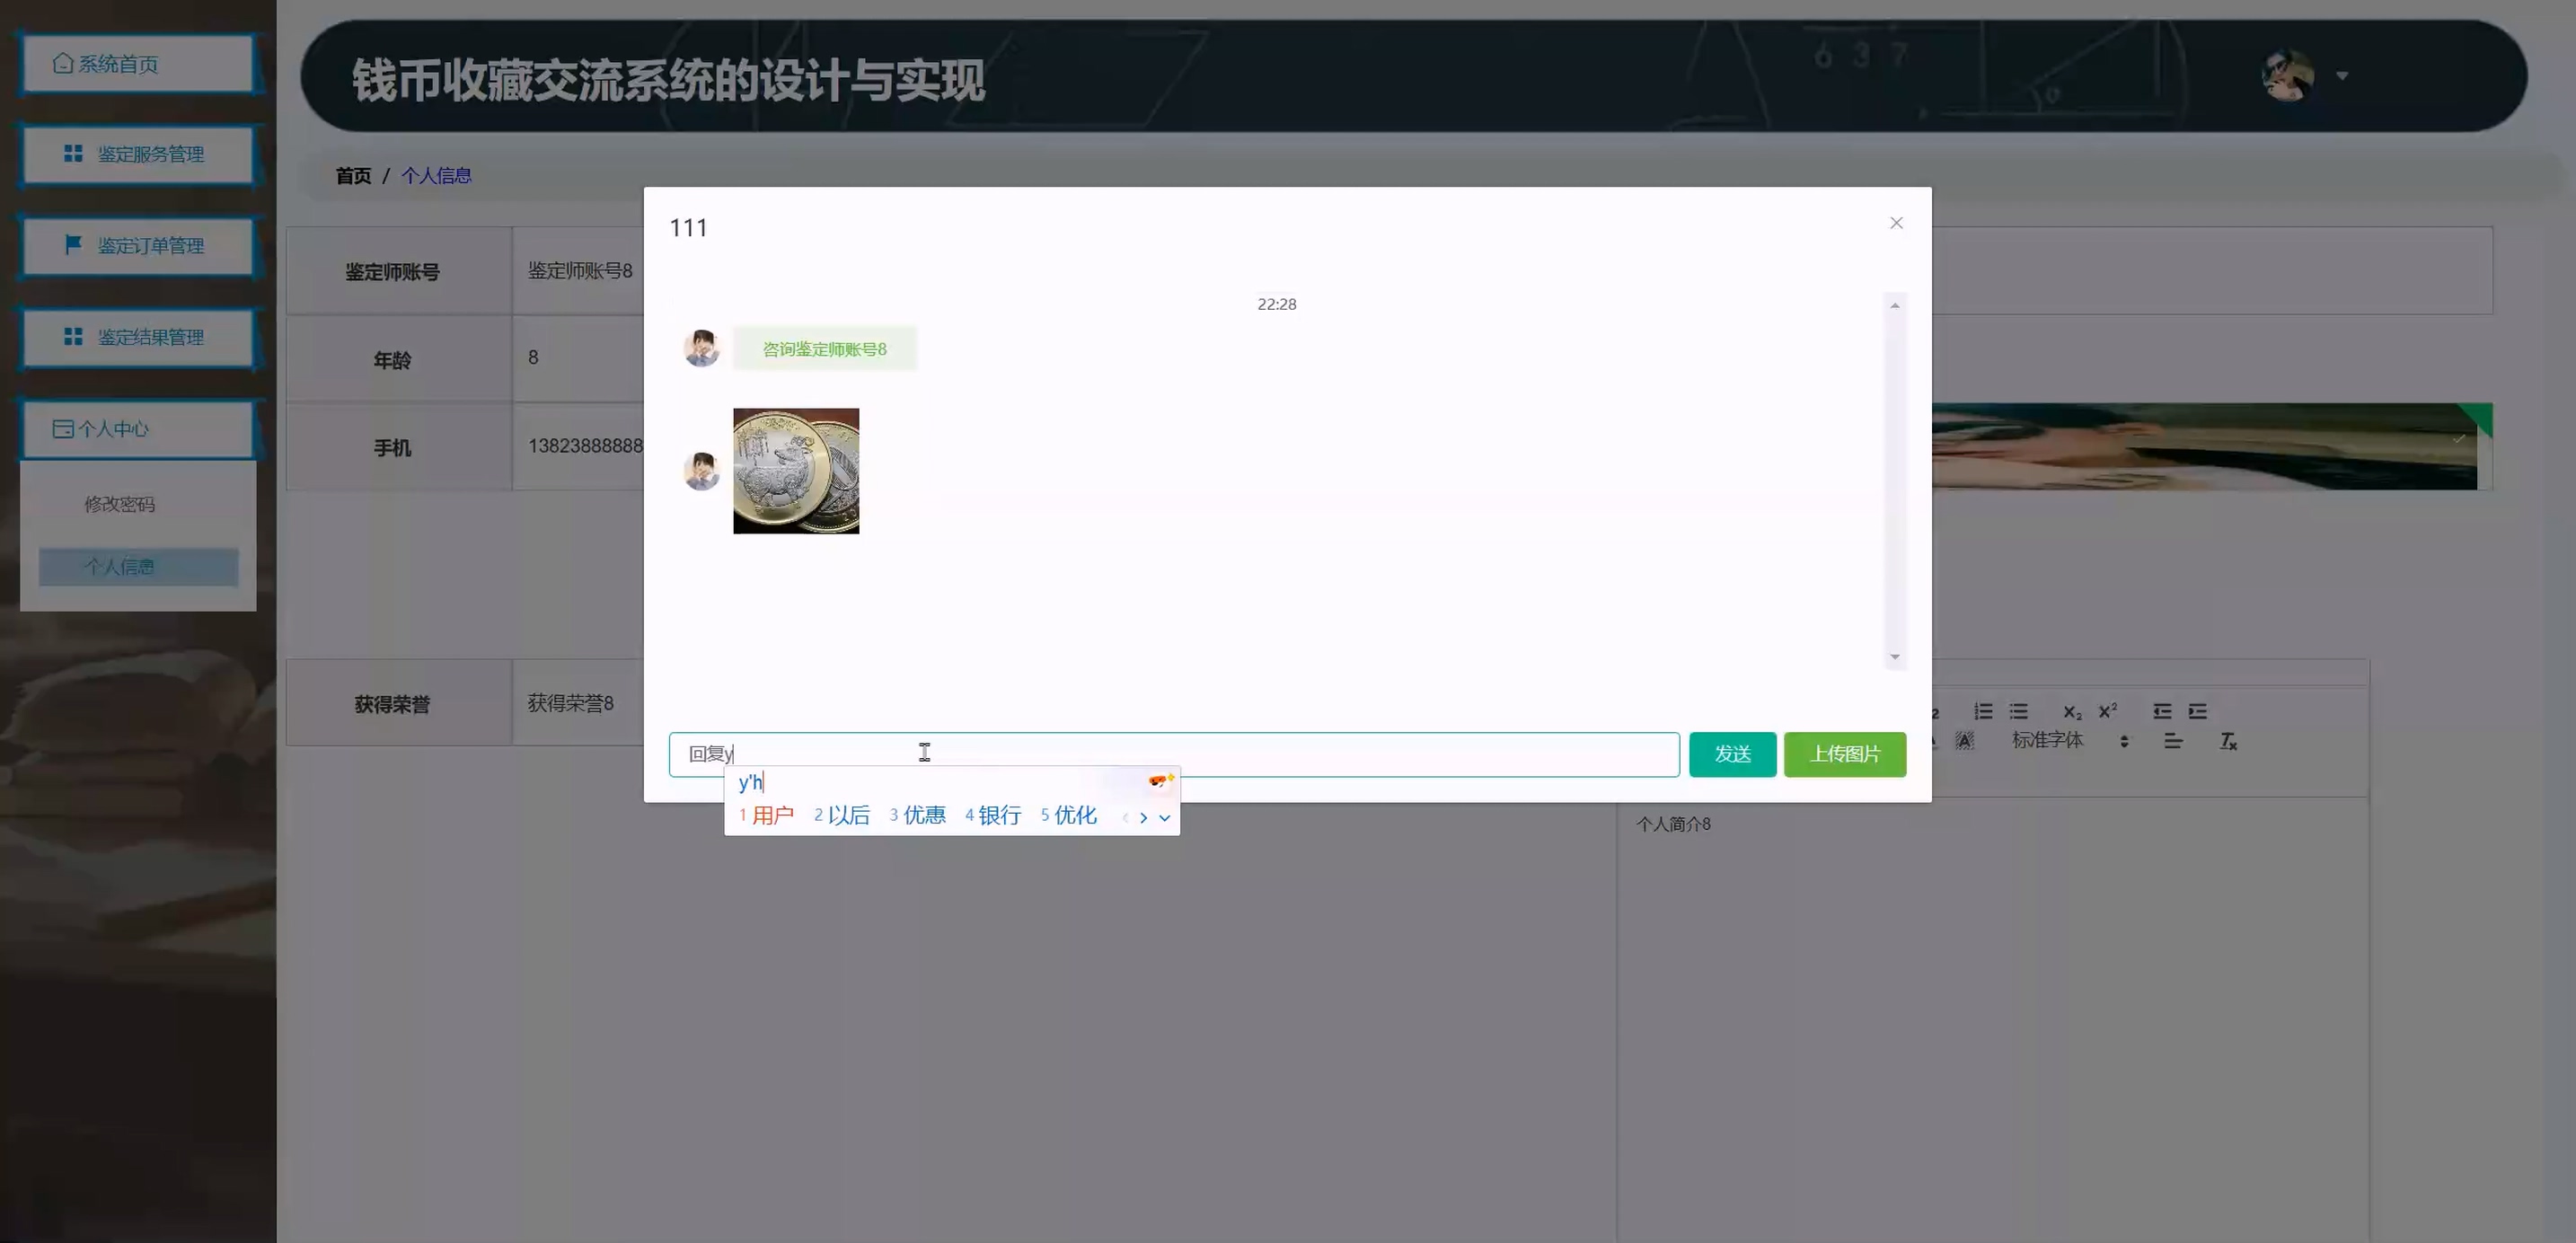Toggle bullet list in editor toolbar
The image size is (2576, 1243).
point(2019,711)
